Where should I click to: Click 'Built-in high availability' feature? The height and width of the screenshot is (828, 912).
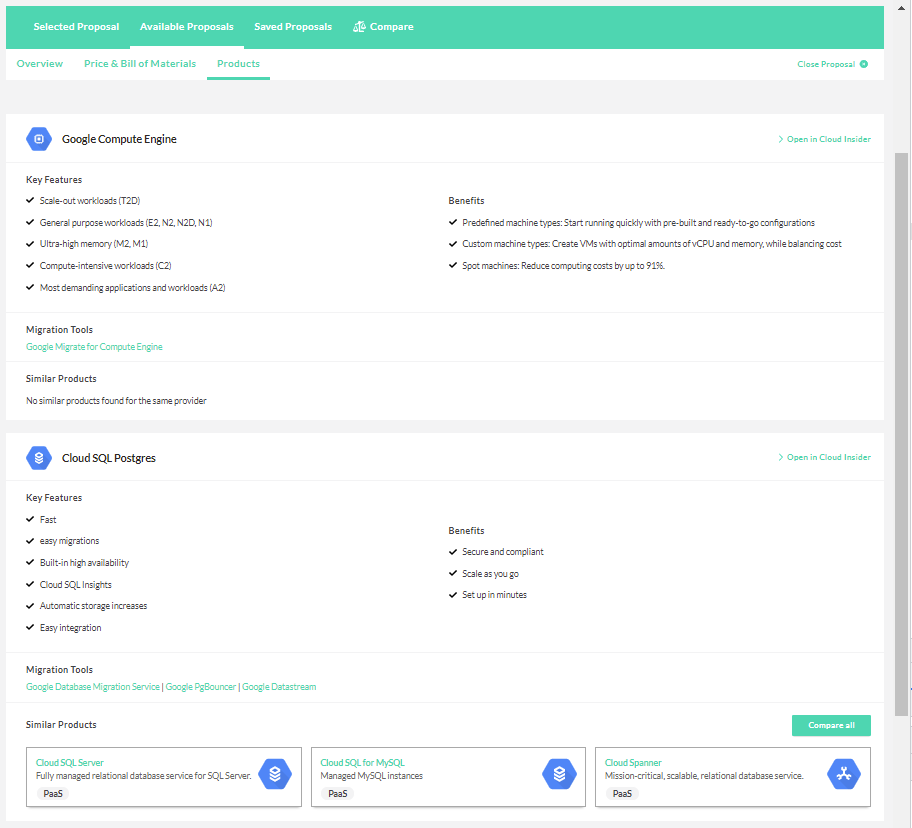pyautogui.click(x=84, y=562)
